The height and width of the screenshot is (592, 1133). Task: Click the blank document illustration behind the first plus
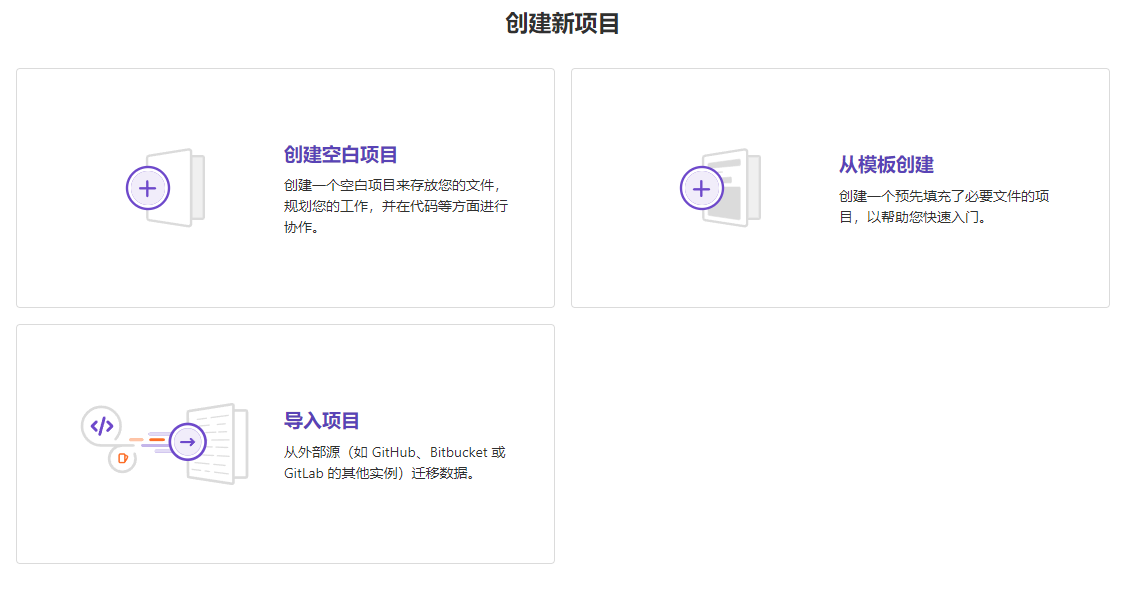186,187
